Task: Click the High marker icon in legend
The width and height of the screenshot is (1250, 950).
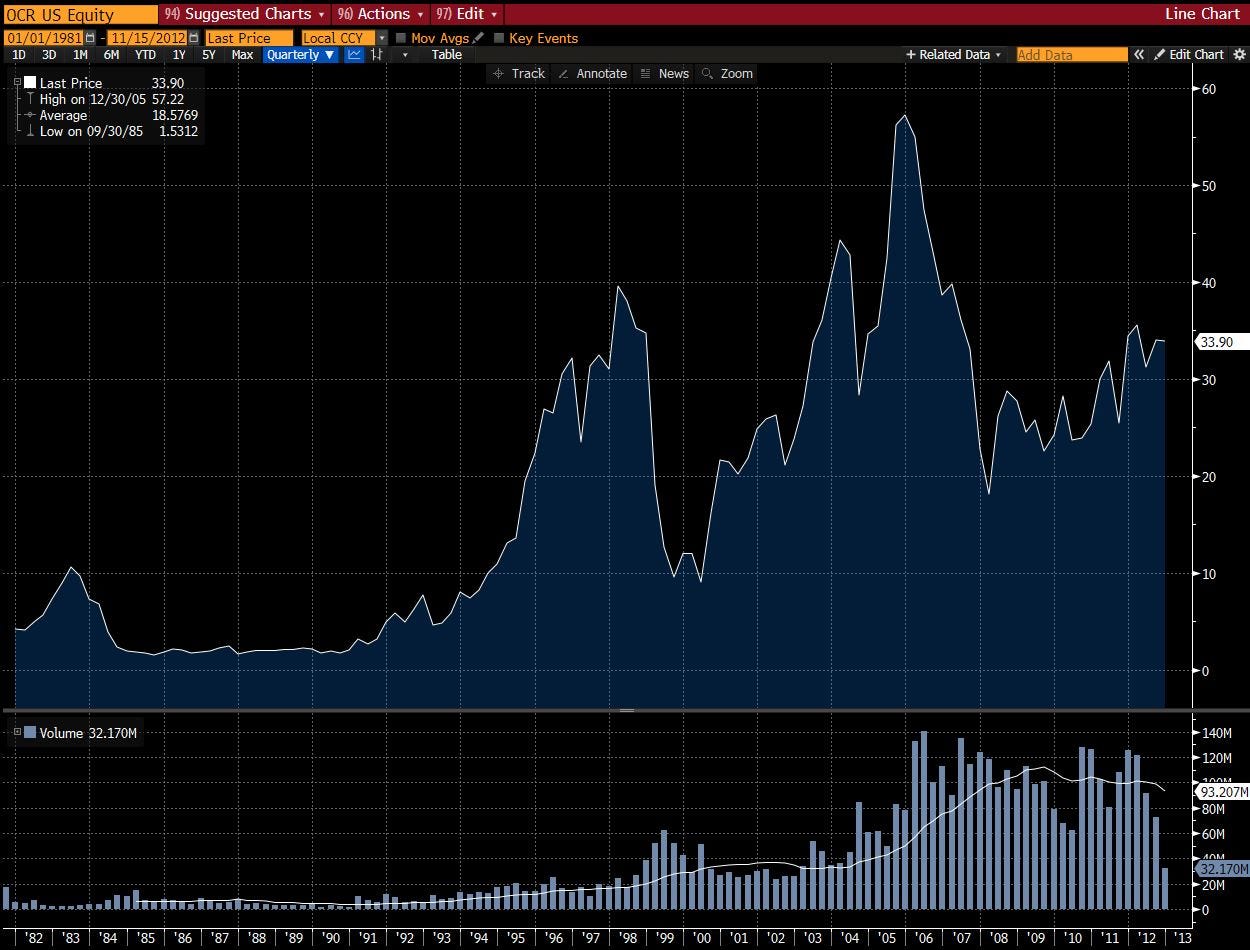Action: click(30, 99)
